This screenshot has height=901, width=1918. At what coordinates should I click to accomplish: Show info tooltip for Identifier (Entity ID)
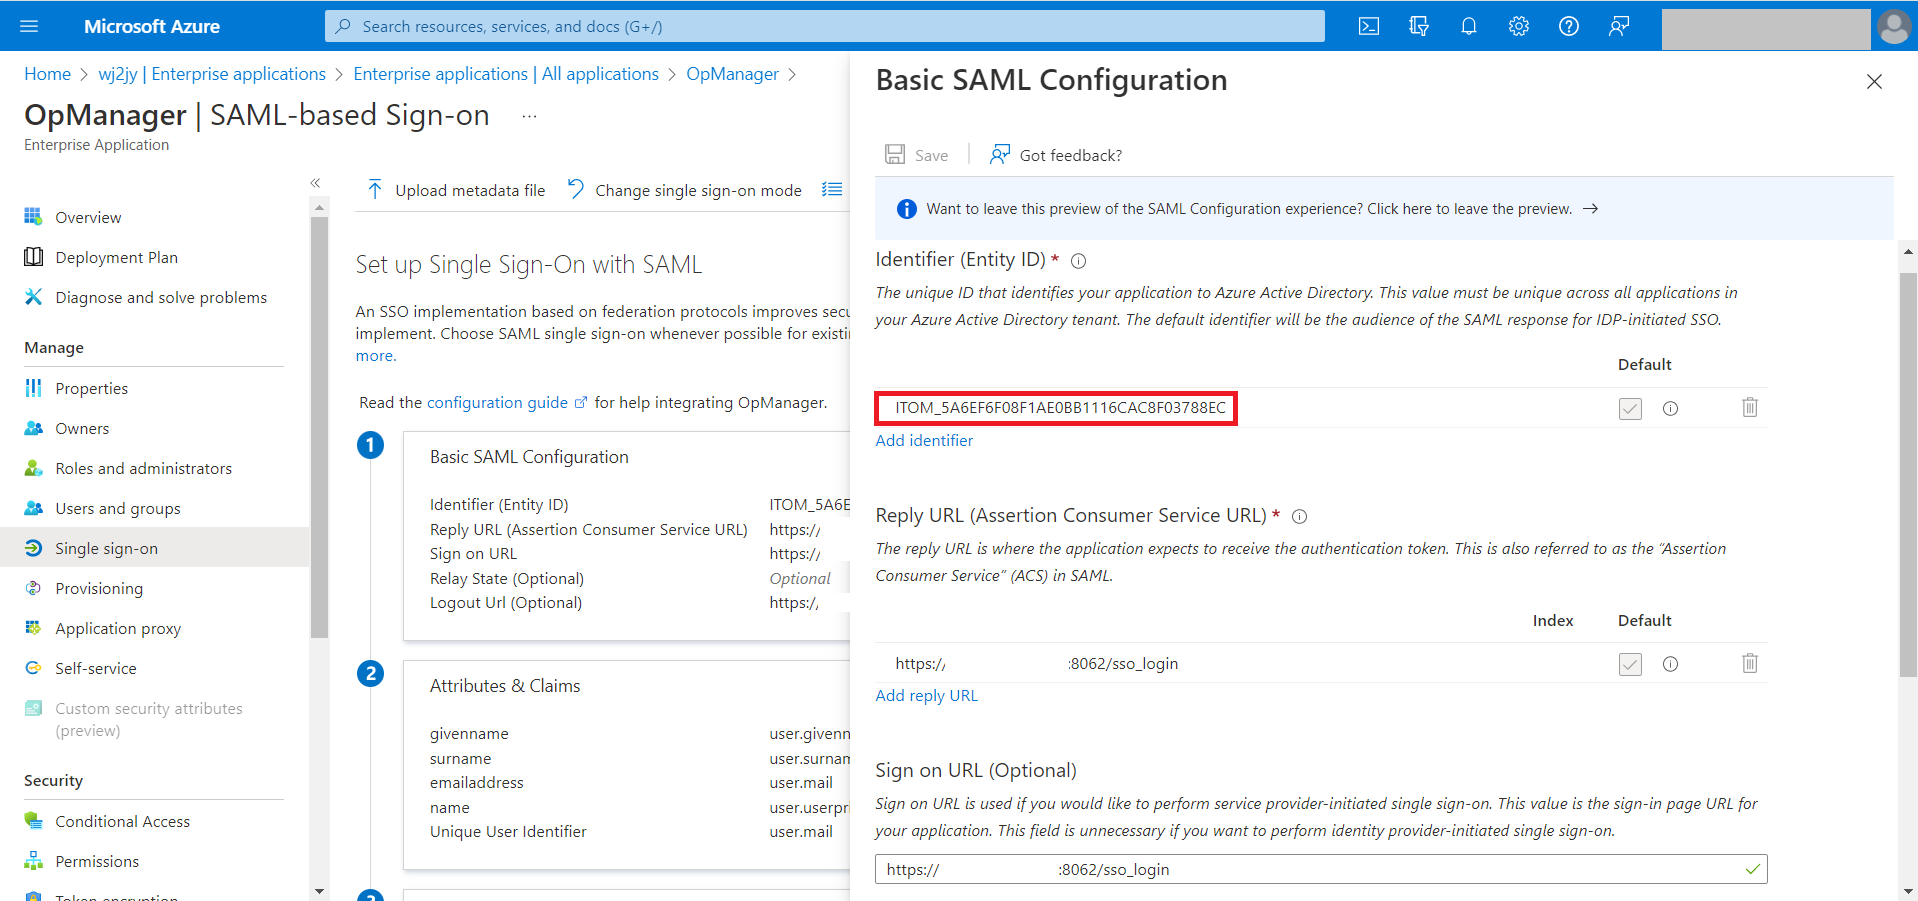1079,261
